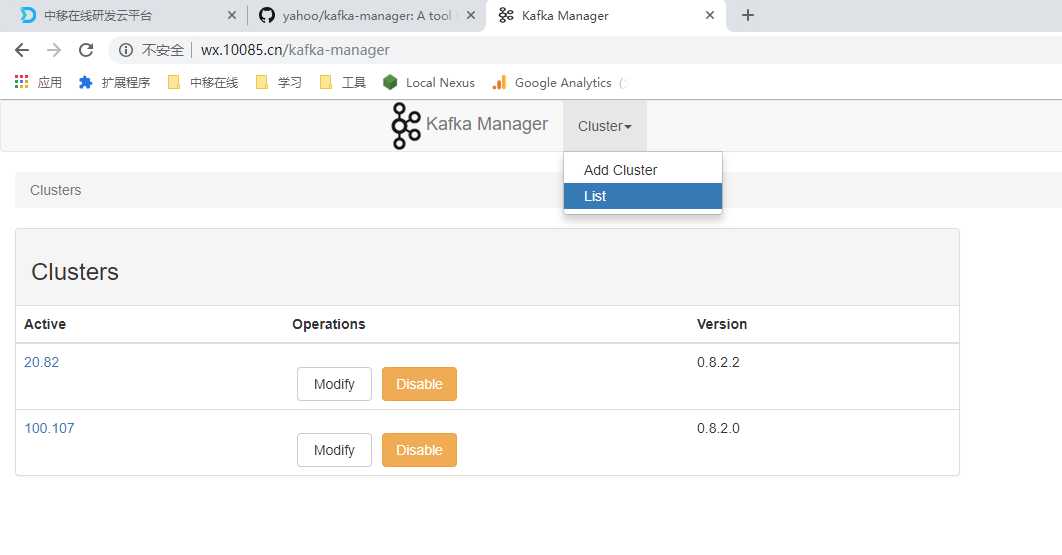Click the Clusters breadcrumb text

[56, 190]
